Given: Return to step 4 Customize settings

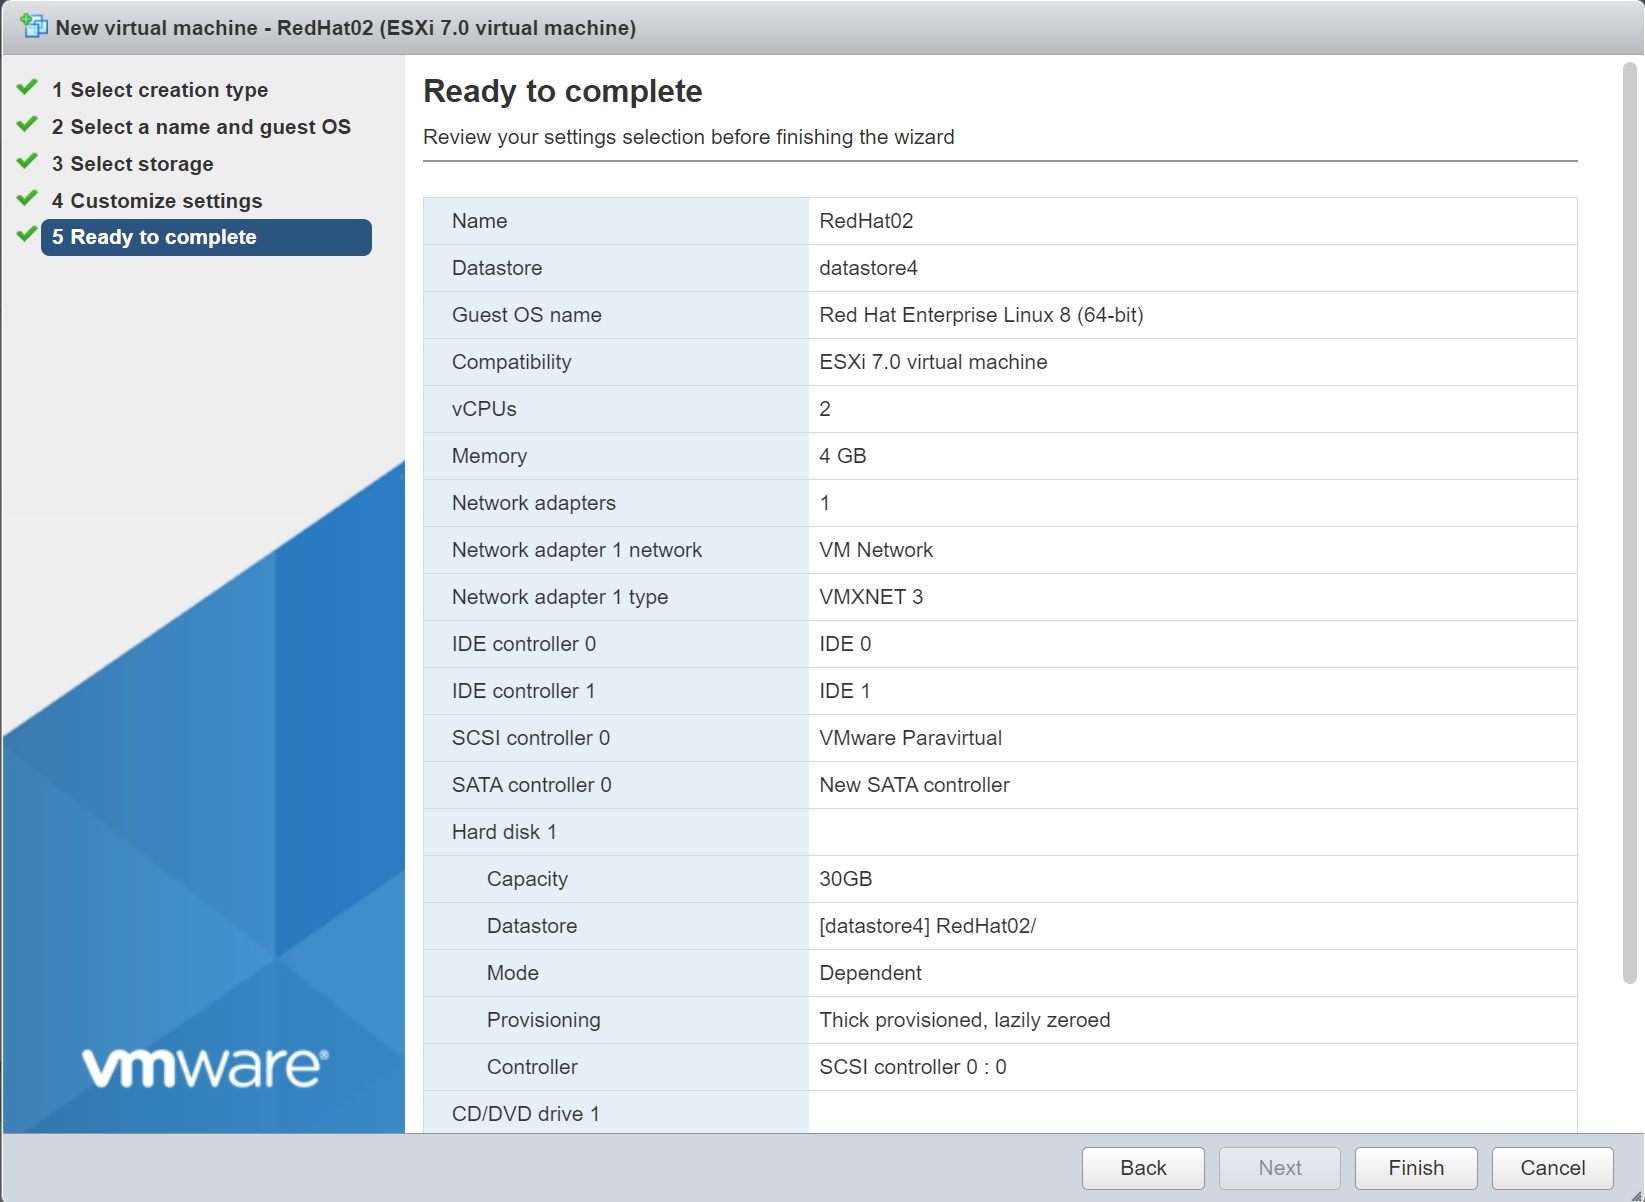Looking at the screenshot, I should click(x=157, y=201).
